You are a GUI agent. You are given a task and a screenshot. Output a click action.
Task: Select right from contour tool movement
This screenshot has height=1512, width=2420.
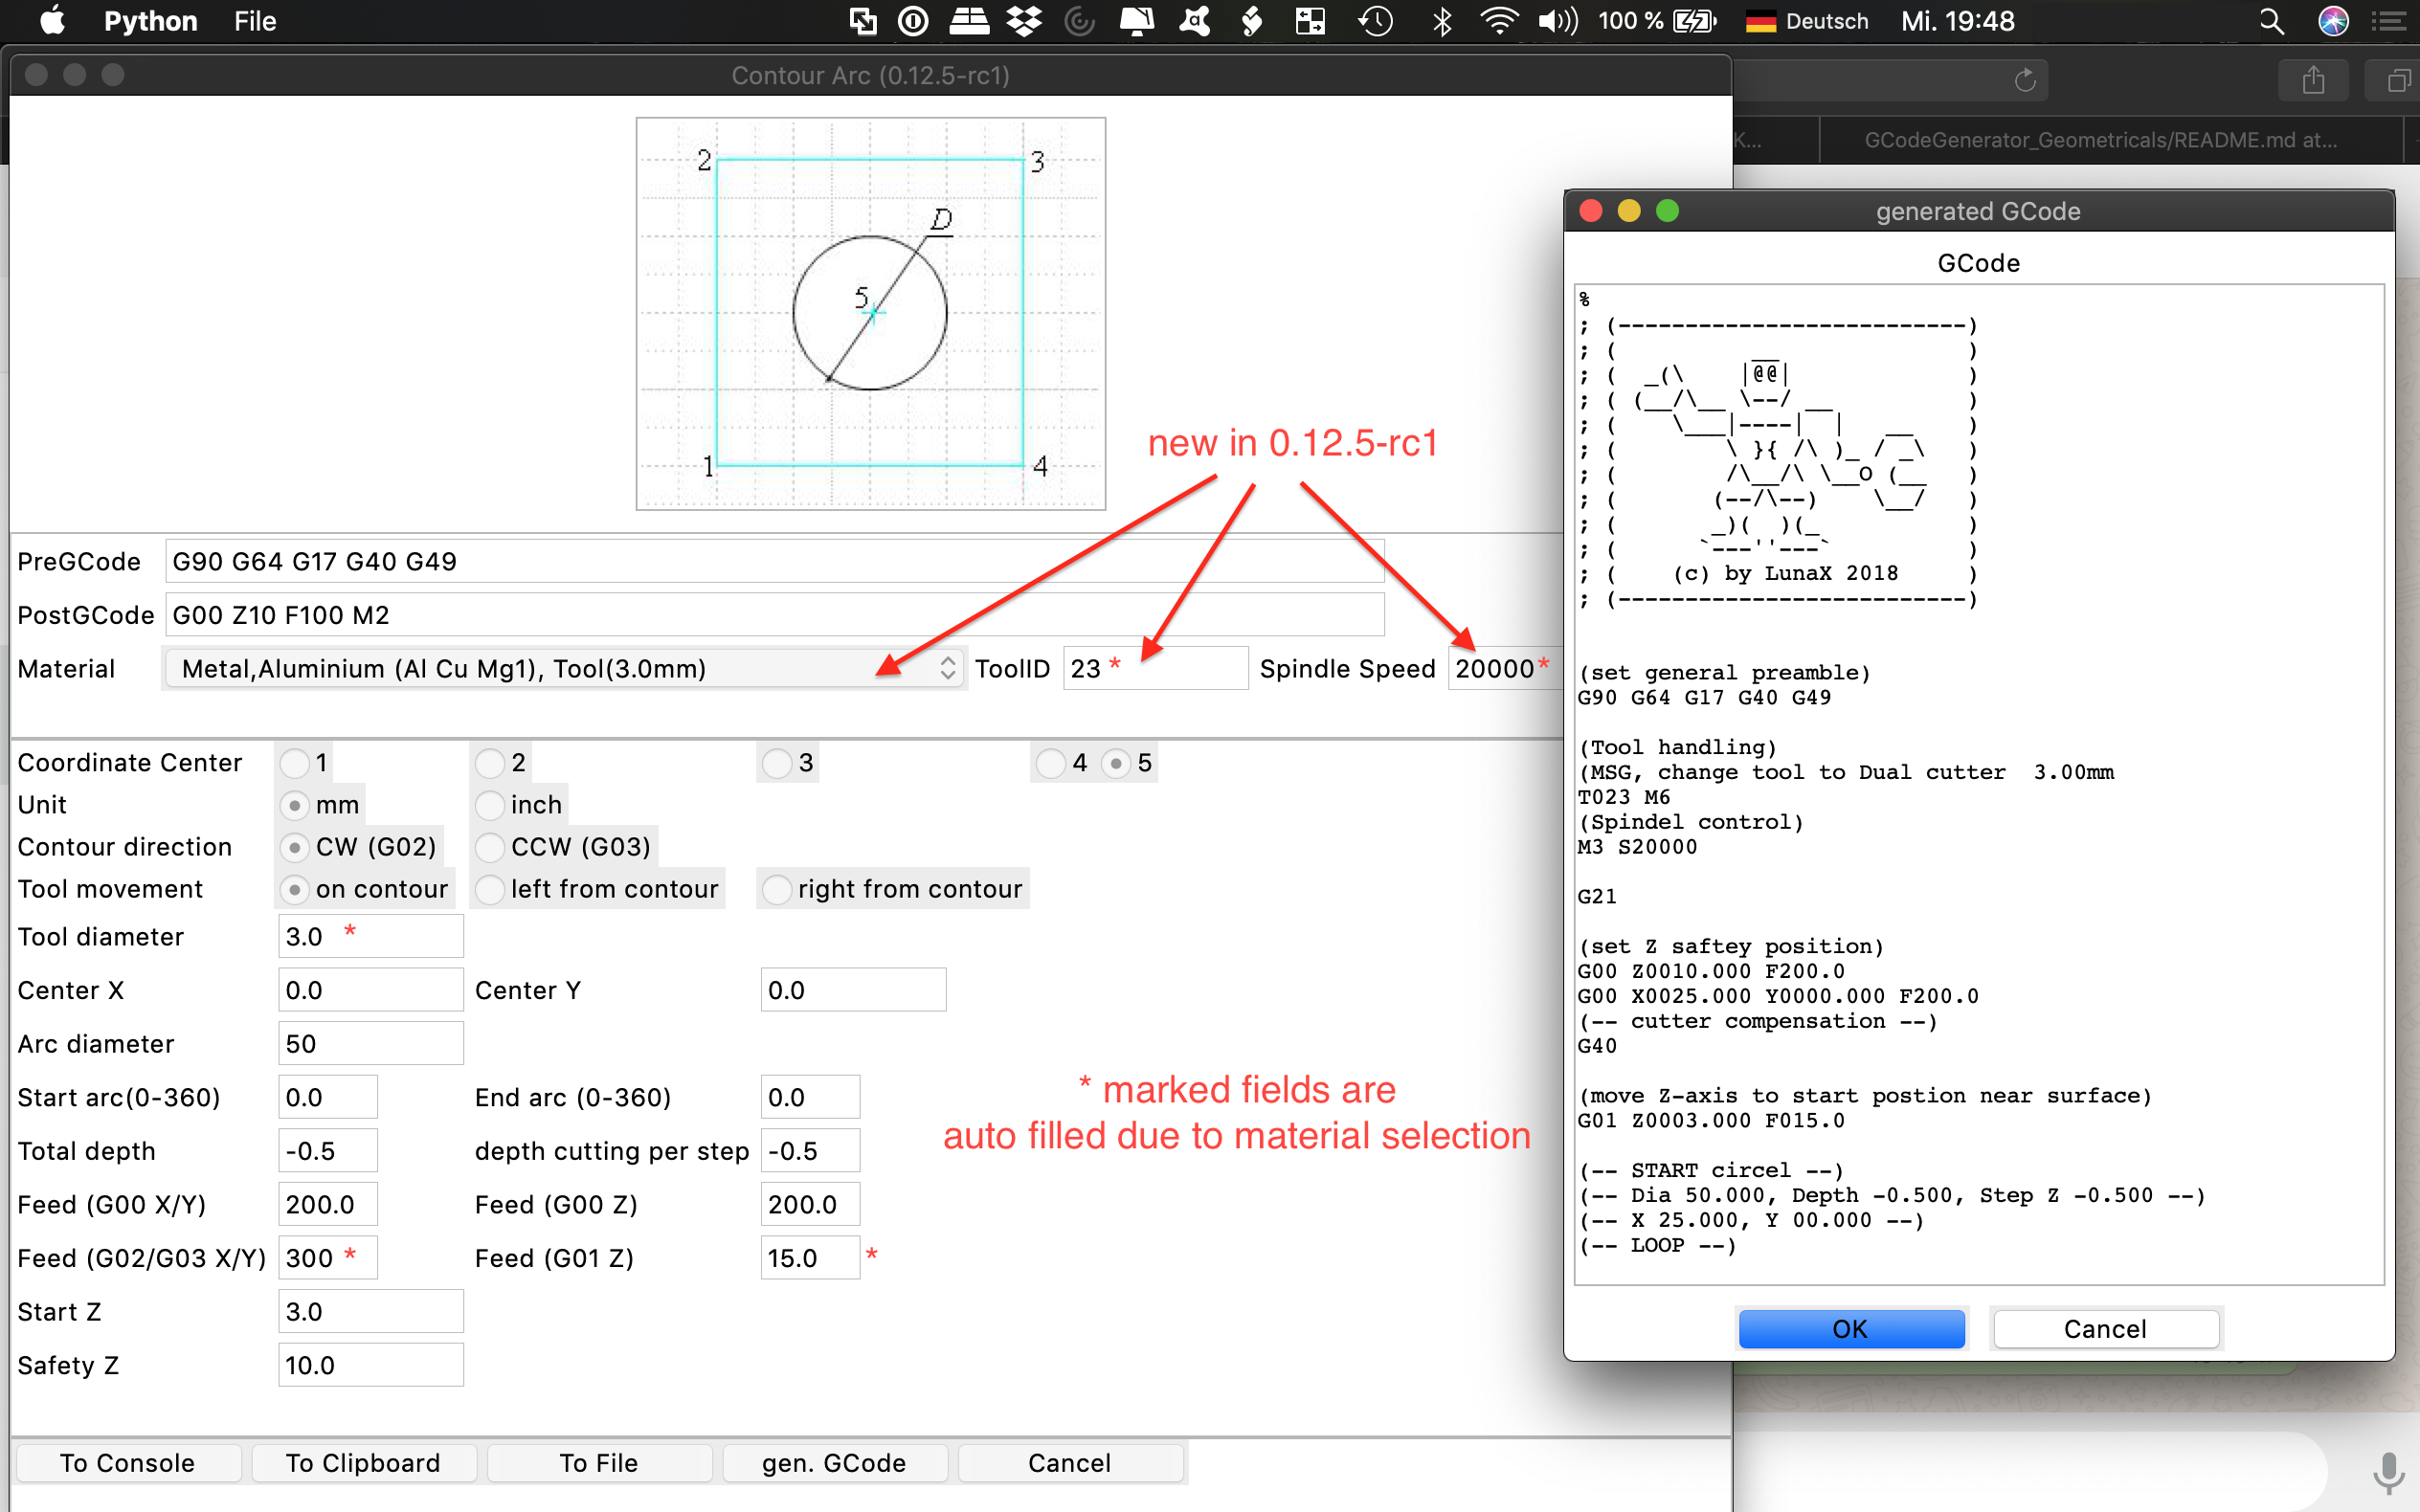pyautogui.click(x=777, y=889)
